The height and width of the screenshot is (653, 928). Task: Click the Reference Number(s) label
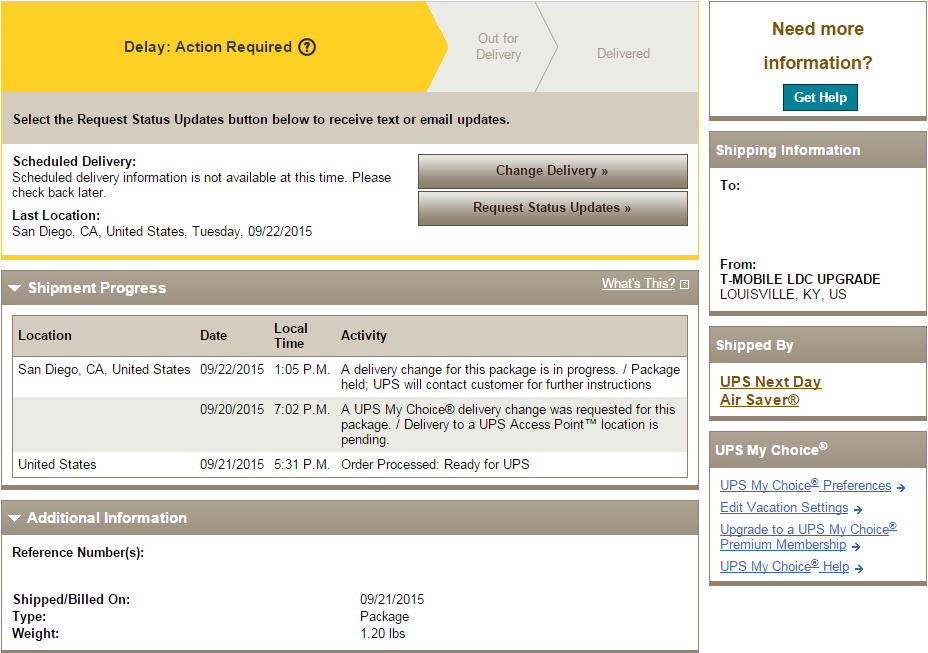click(78, 552)
